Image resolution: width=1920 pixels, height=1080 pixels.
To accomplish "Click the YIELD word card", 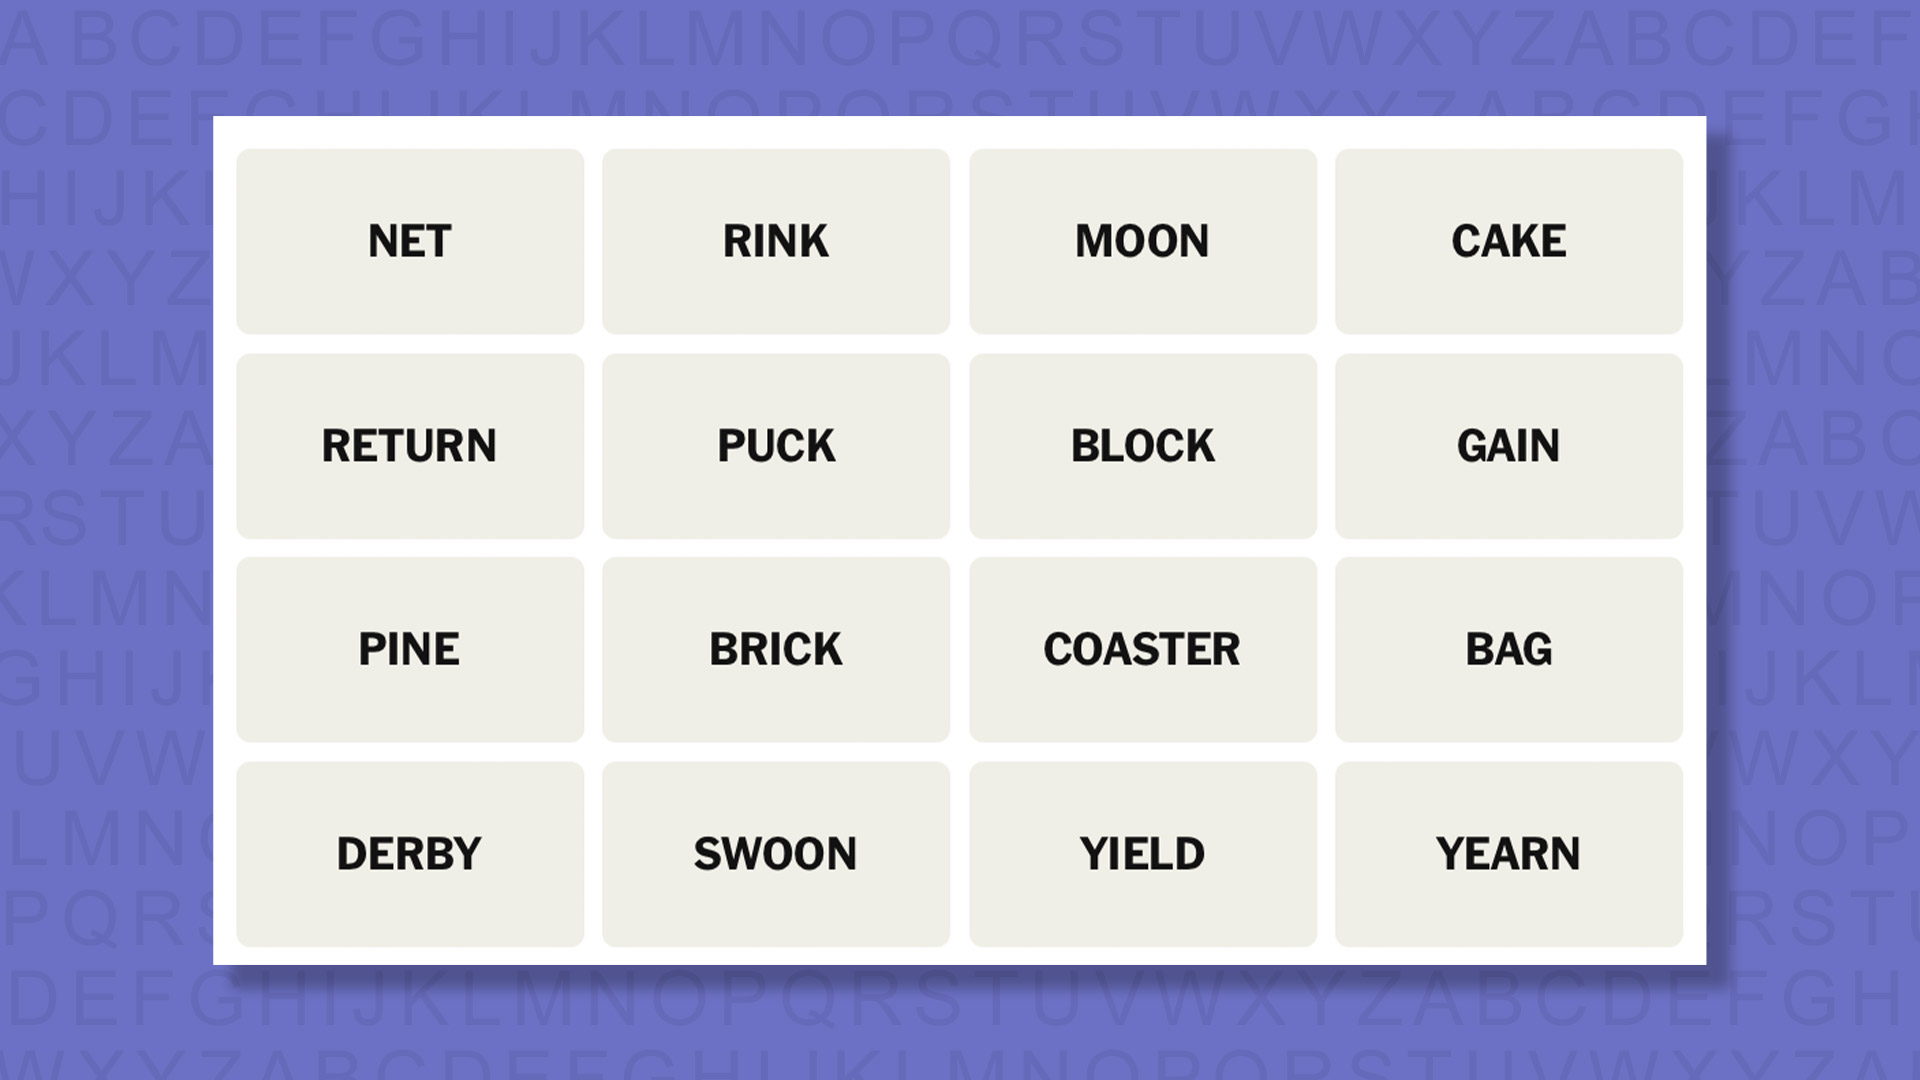I will coord(1142,853).
